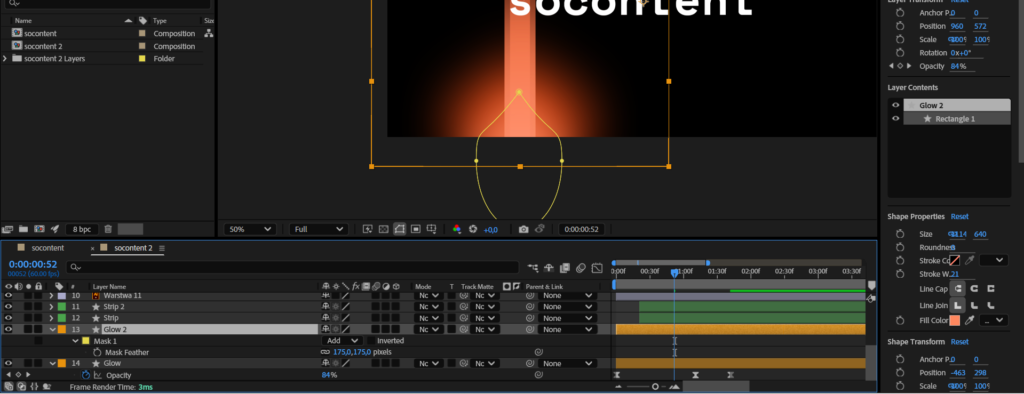The width and height of the screenshot is (1024, 394).
Task: Select the socontent 2 timeline tab
Action: pyautogui.click(x=133, y=248)
